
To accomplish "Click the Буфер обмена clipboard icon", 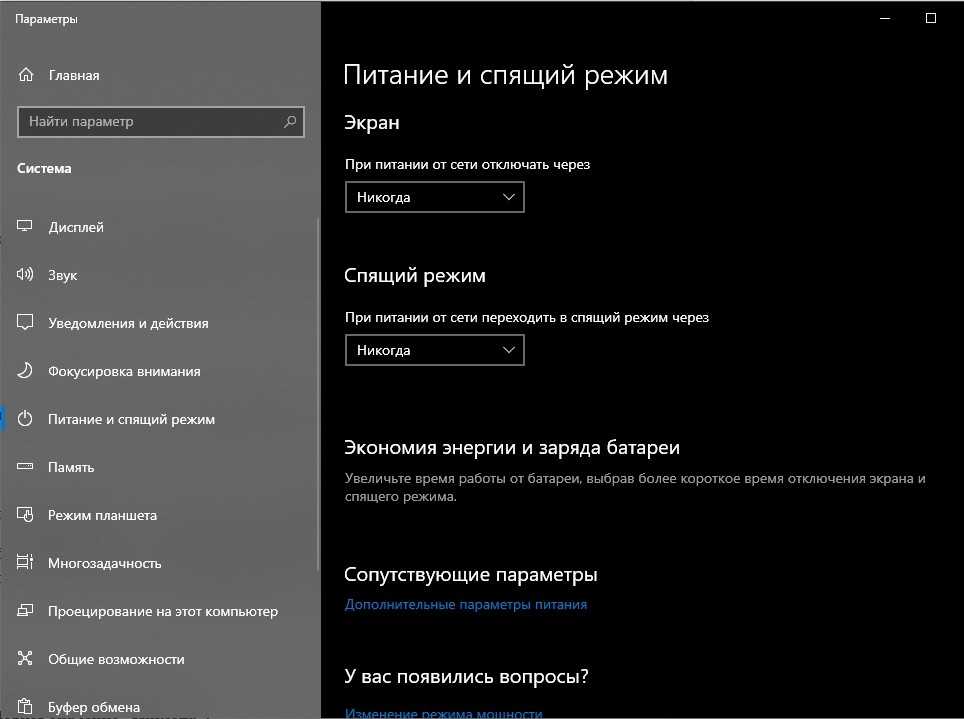I will 26,707.
